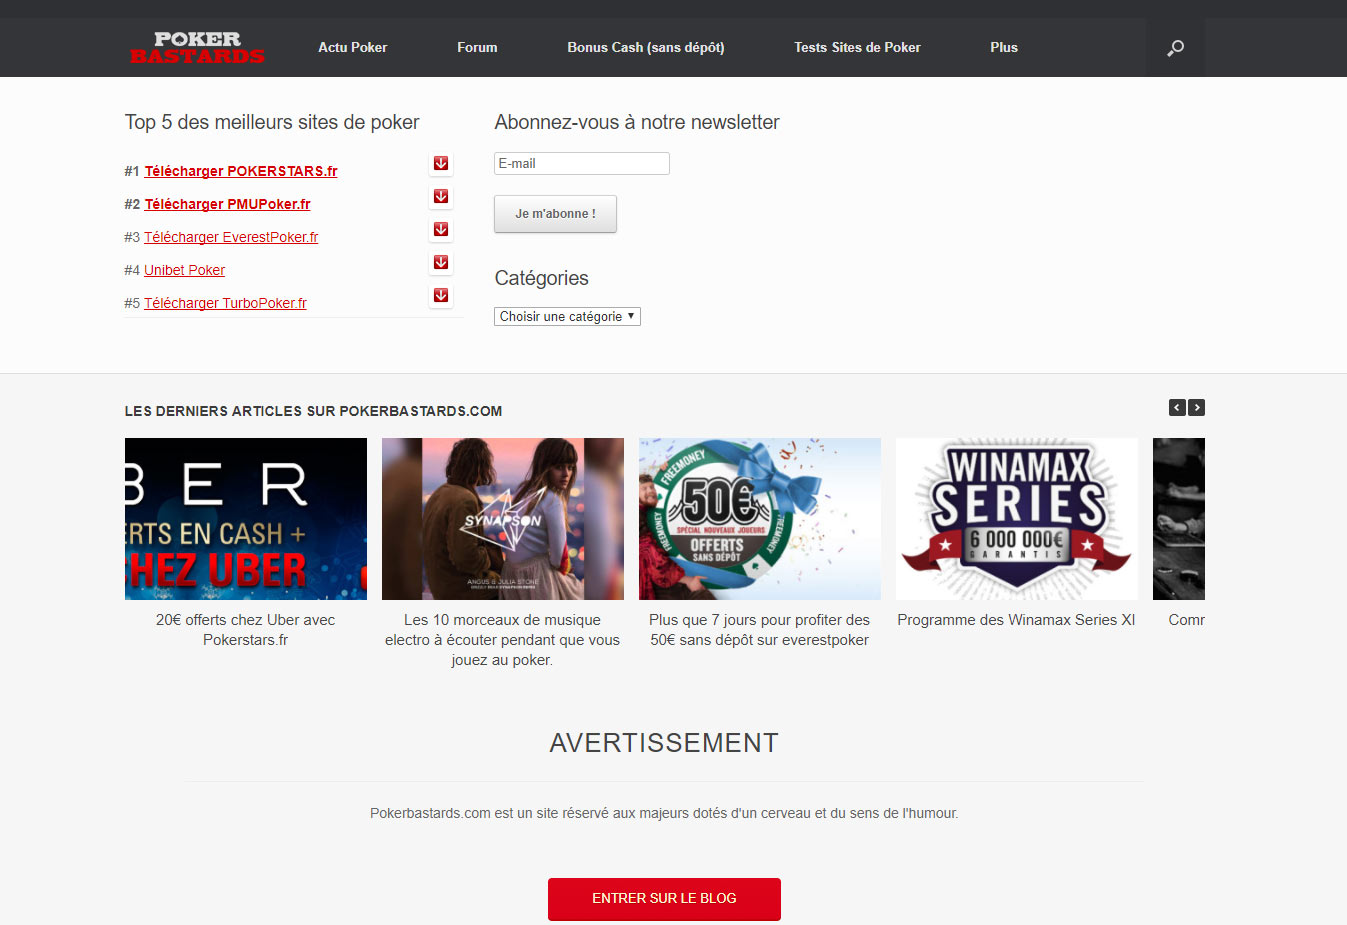
Task: Open the 50€ offerts sans dépôt thumbnail
Action: click(760, 519)
